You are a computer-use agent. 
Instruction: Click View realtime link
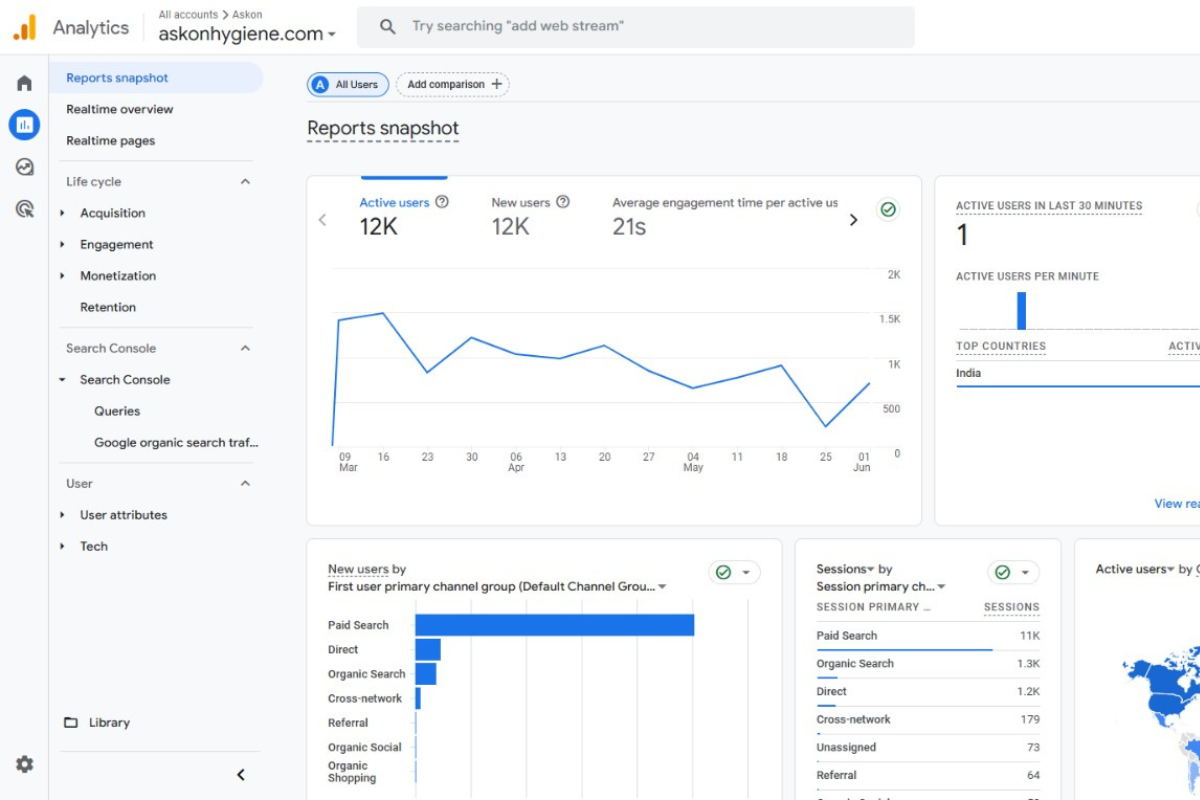1177,504
